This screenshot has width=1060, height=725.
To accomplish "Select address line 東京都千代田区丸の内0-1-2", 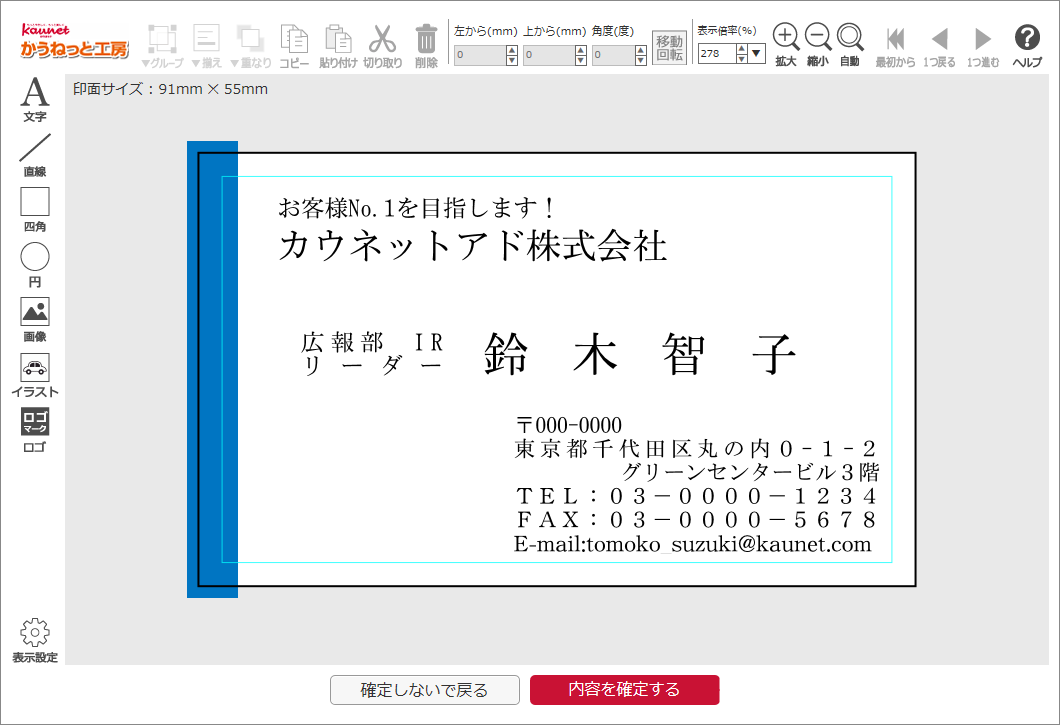I will 695,448.
